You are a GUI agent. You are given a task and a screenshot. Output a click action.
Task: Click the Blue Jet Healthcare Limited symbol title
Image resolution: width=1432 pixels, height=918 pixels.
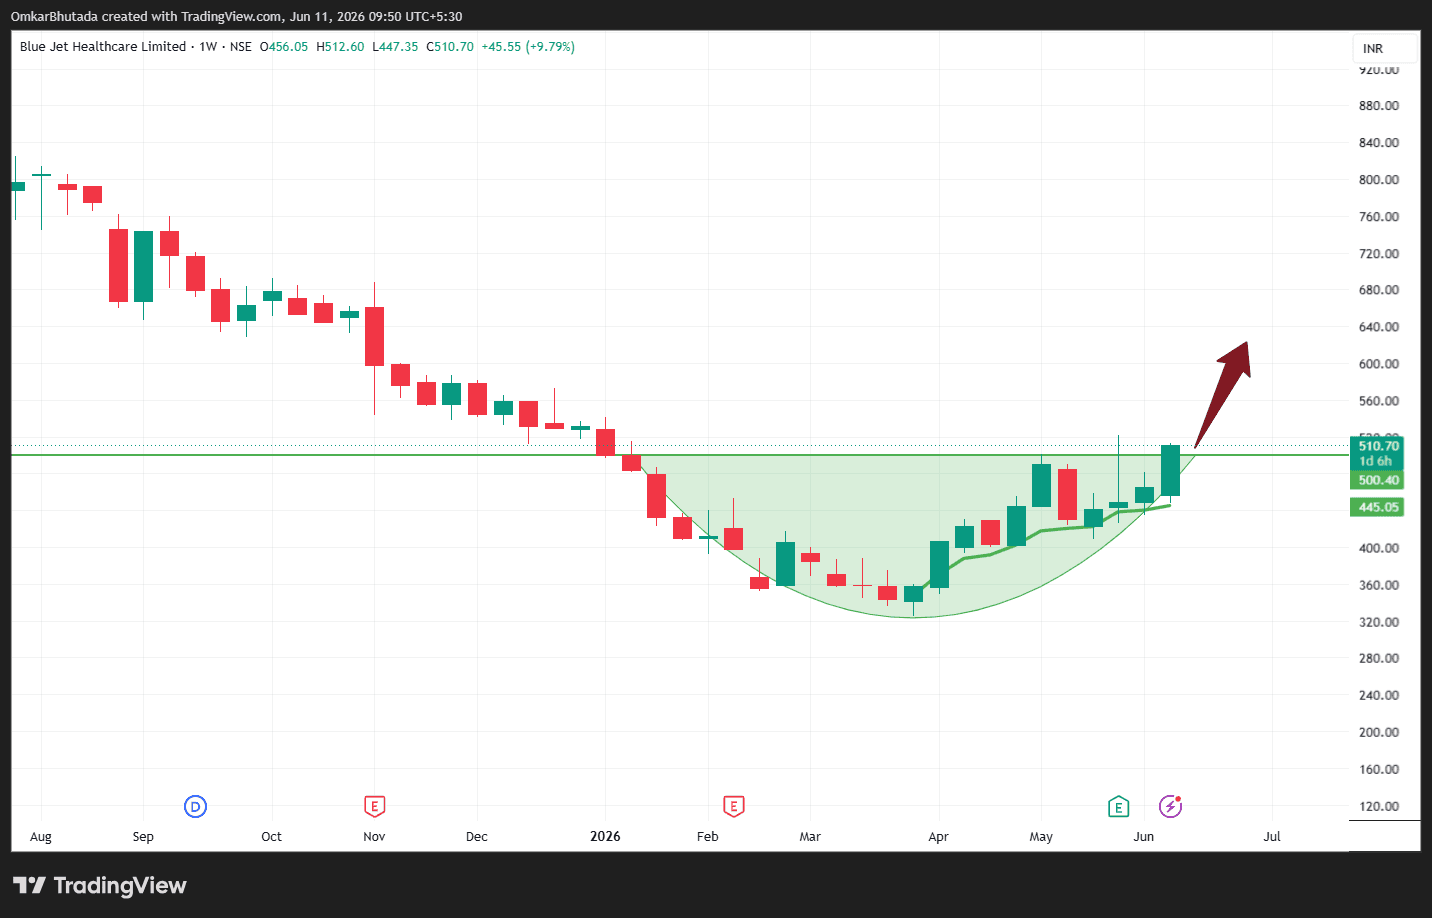[x=103, y=47]
